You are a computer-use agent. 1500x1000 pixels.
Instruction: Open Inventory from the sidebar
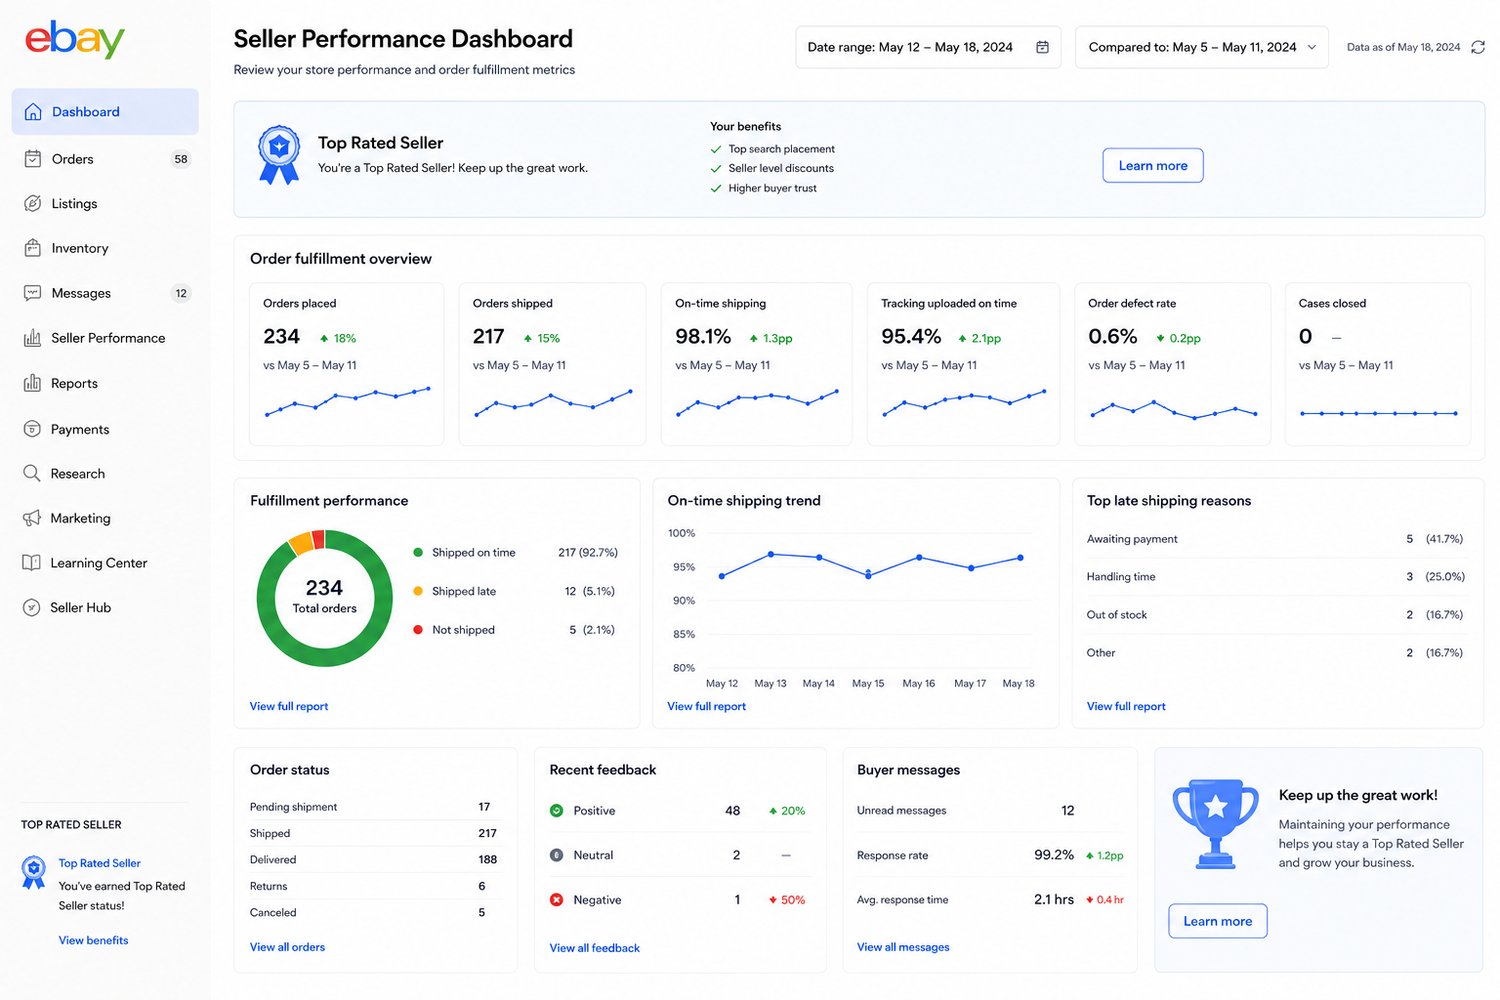click(105, 248)
